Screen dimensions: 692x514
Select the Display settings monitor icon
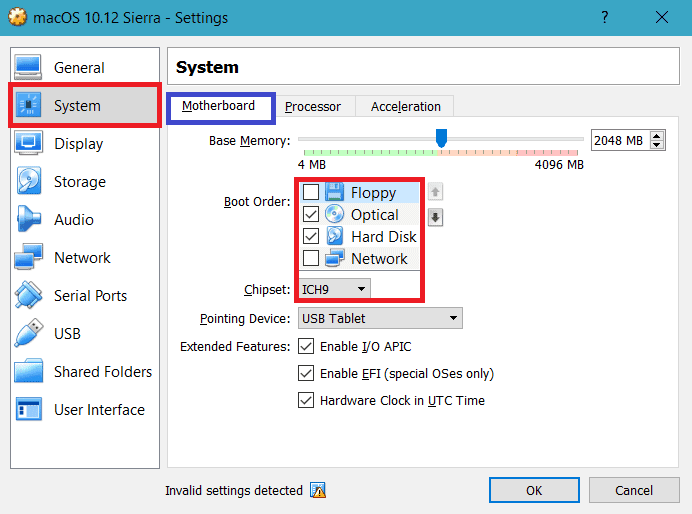coord(28,143)
